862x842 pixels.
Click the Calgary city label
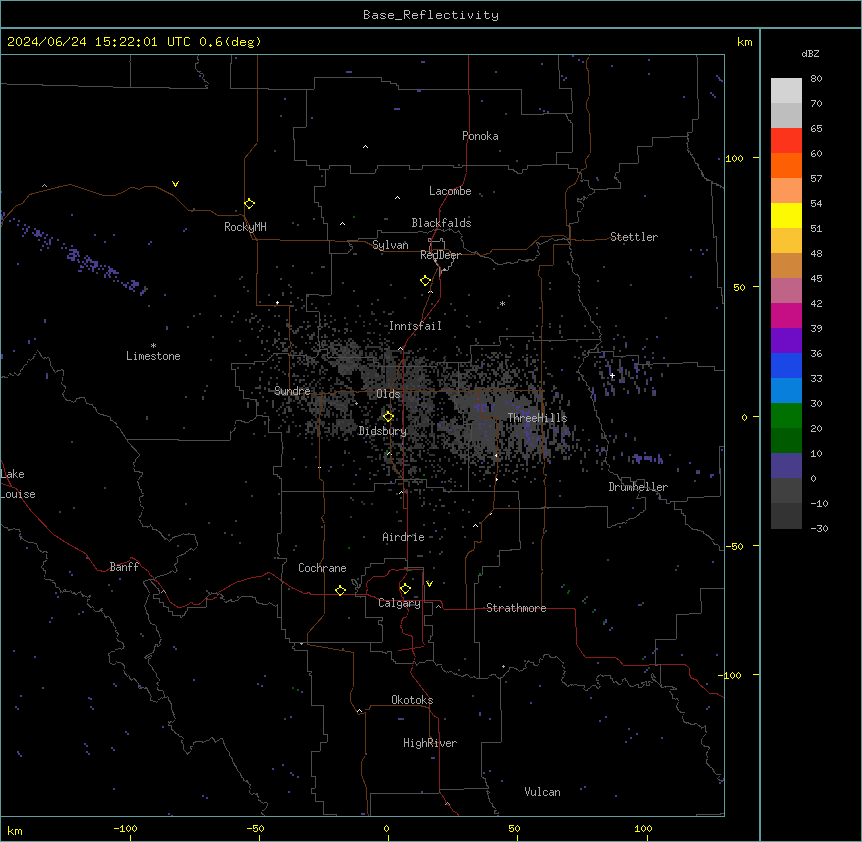point(399,603)
